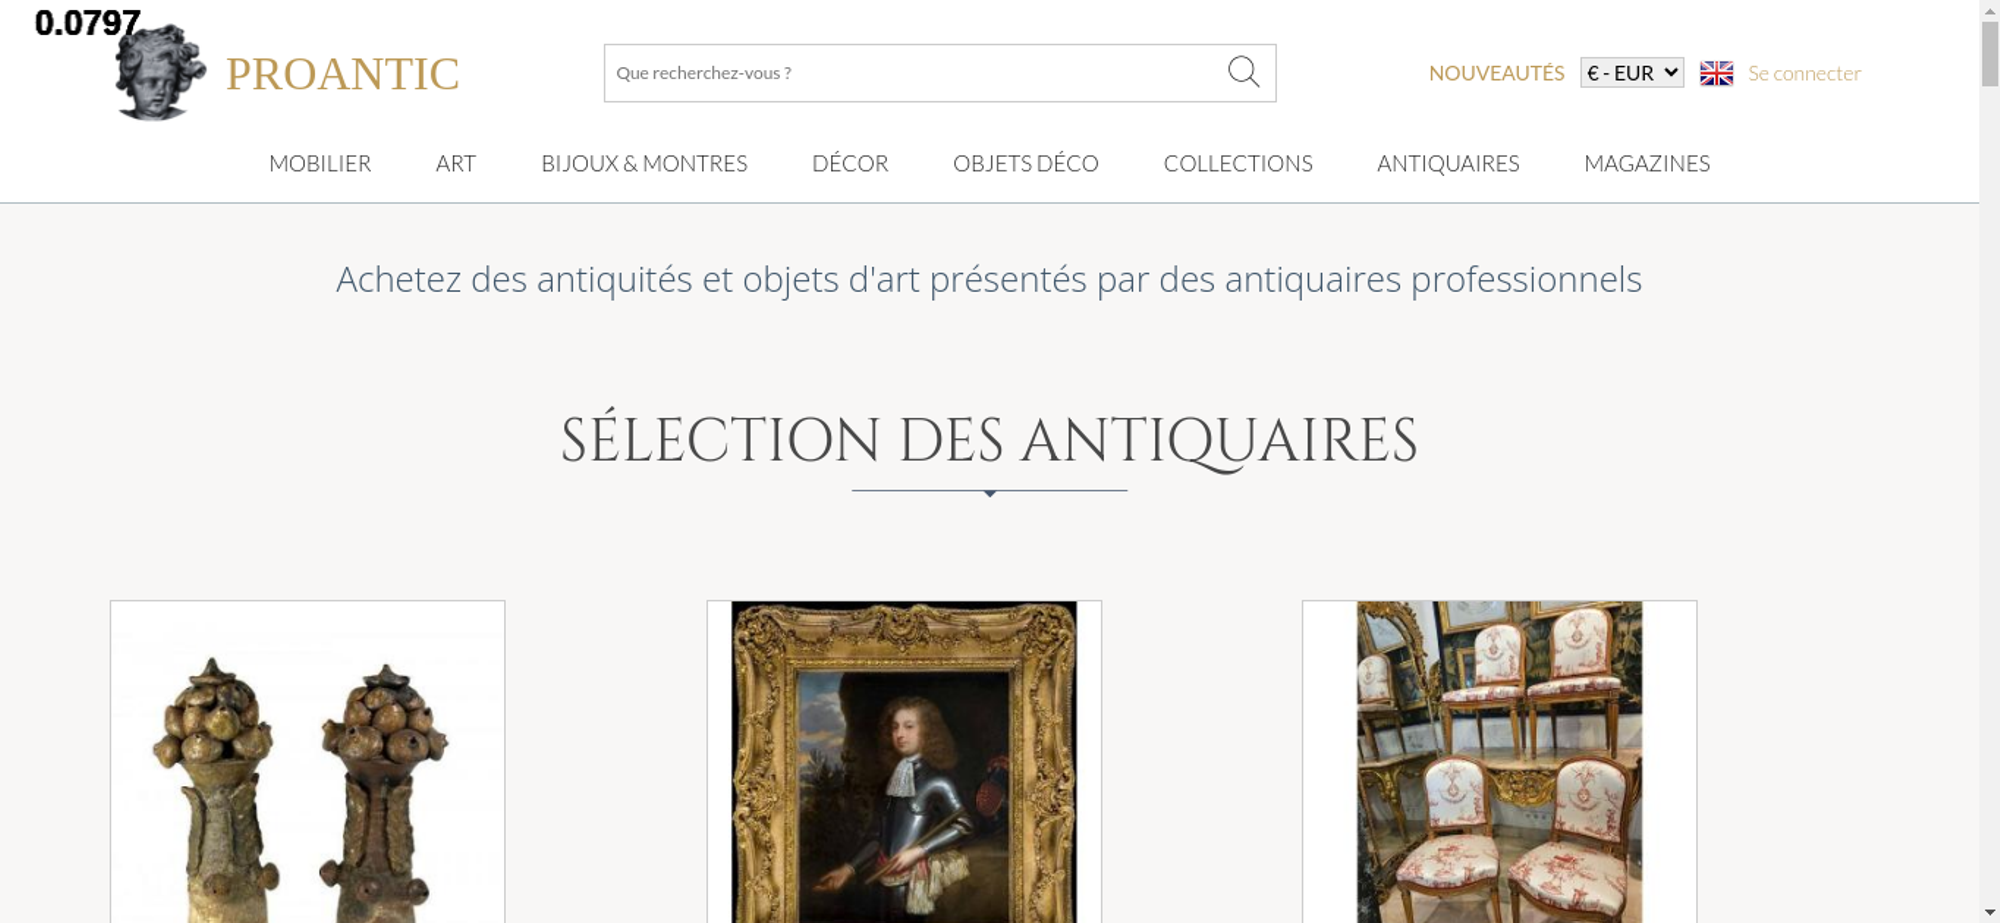The height and width of the screenshot is (923, 2000).
Task: Open the Bijoux & Montres menu
Action: tap(644, 163)
